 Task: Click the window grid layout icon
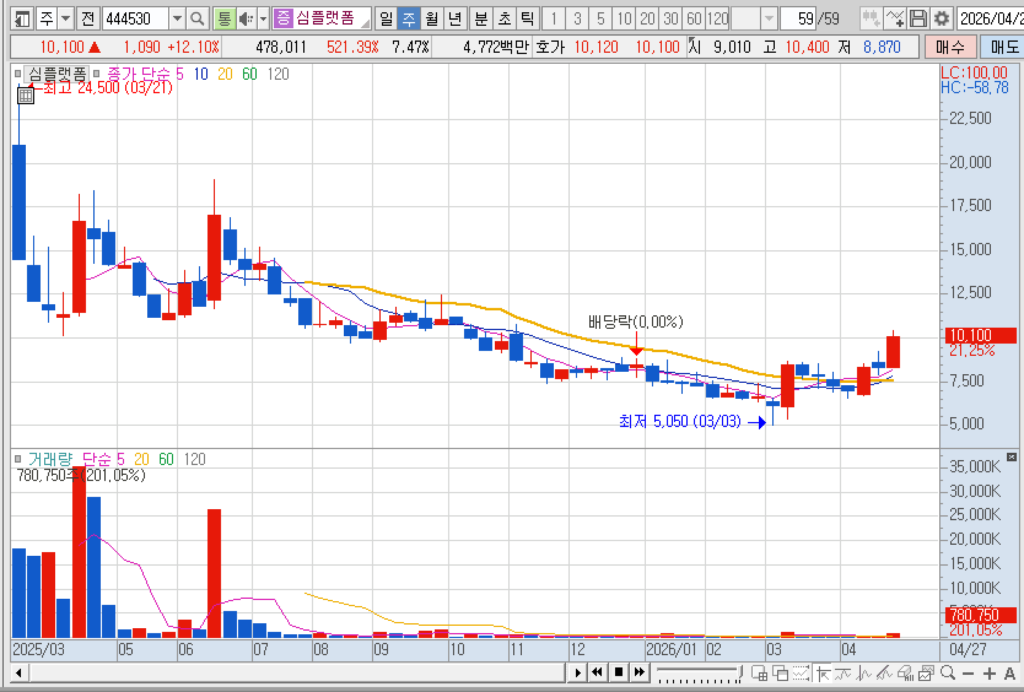(x=760, y=672)
